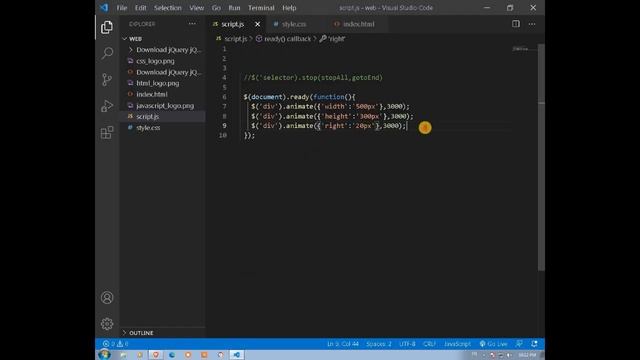640x360 pixels.
Task: Open the Extensions view icon
Action: click(x=107, y=132)
